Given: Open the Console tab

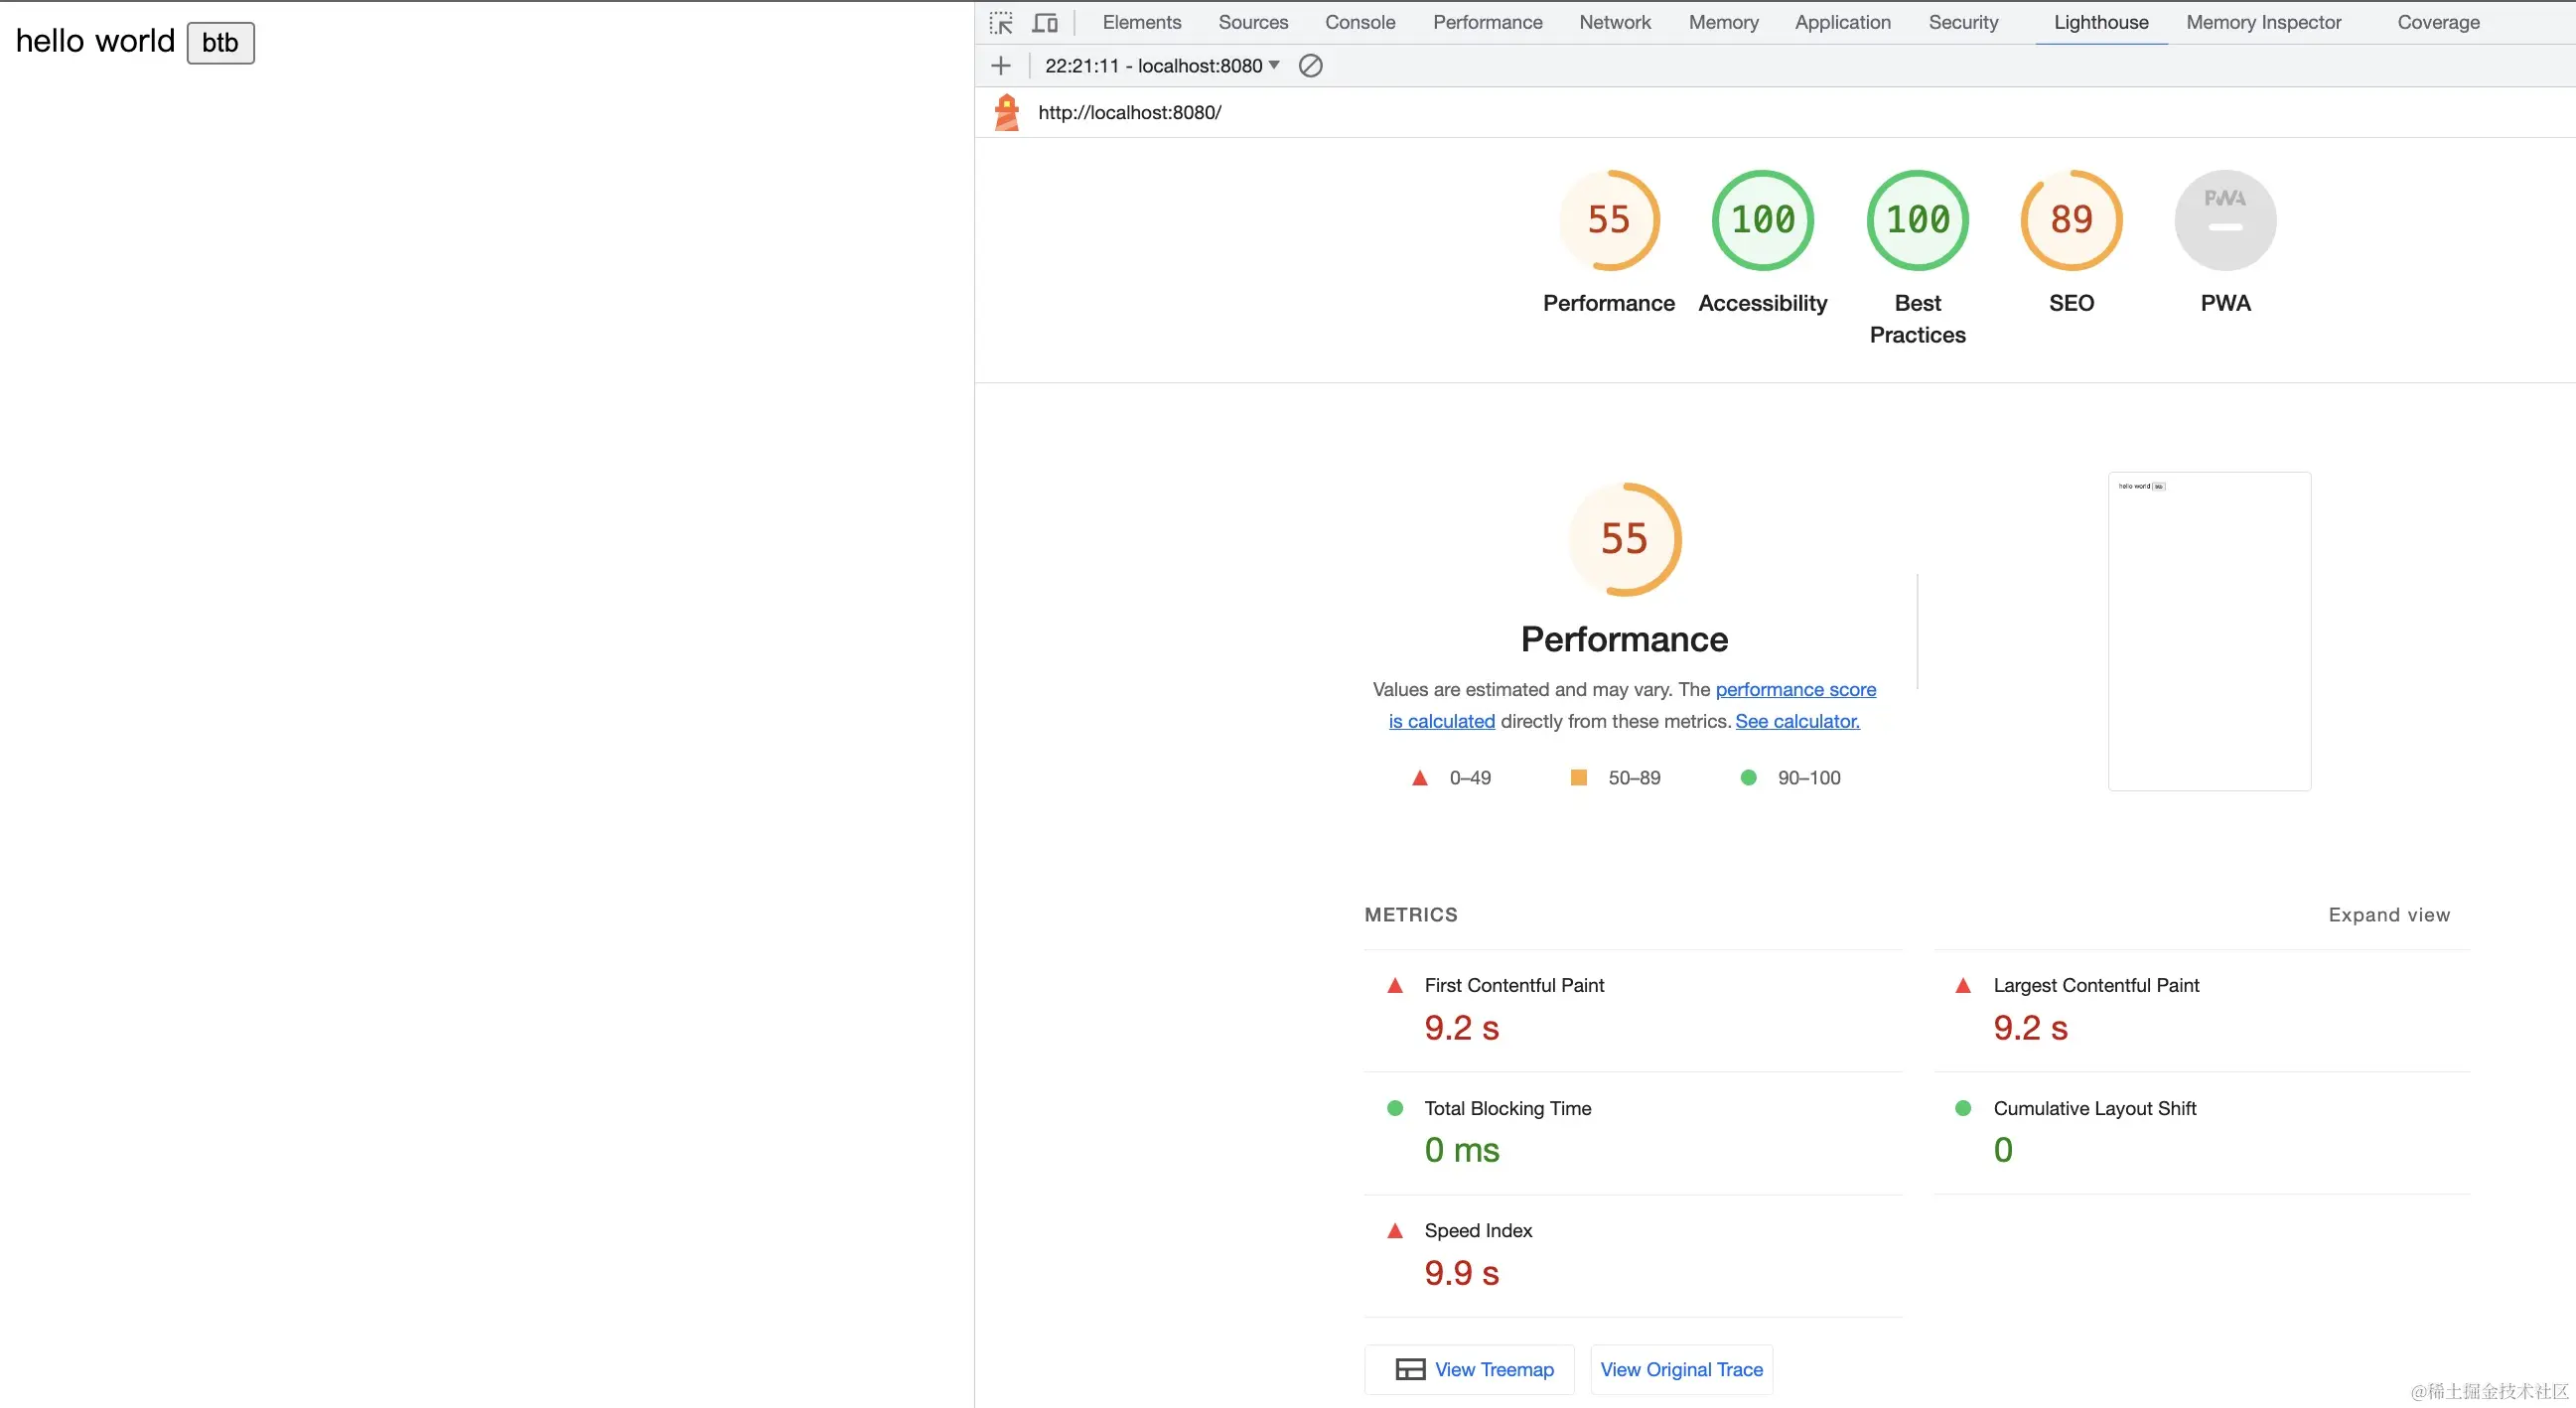Looking at the screenshot, I should coord(1359,22).
